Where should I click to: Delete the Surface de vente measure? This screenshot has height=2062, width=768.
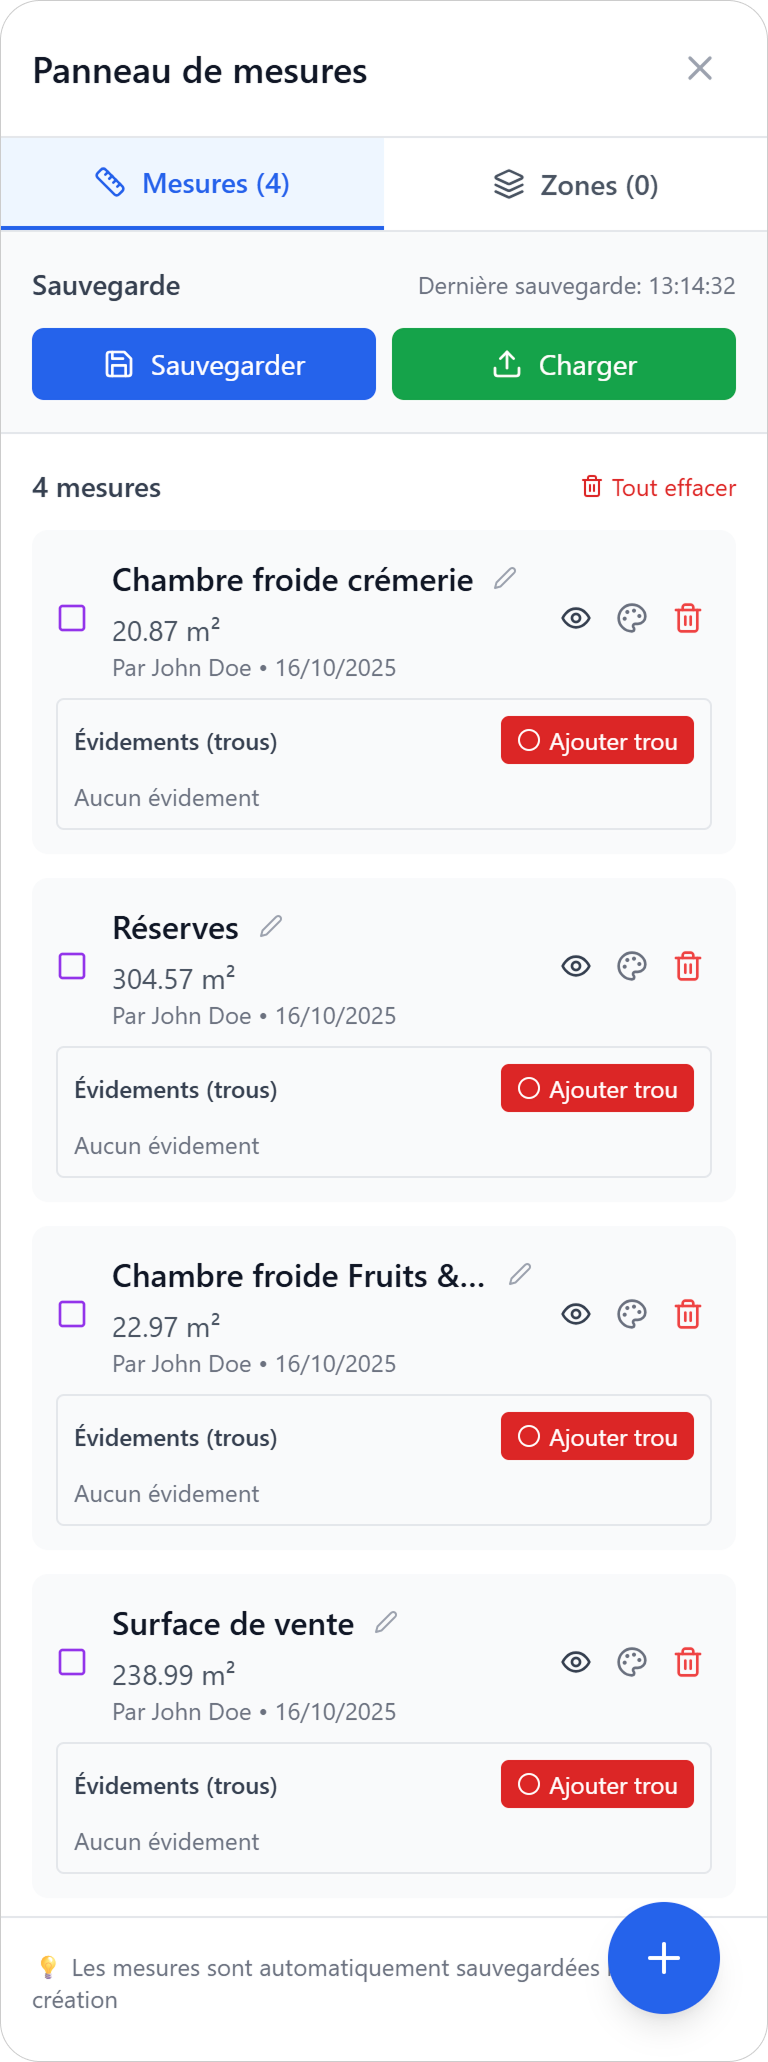[x=688, y=1662]
